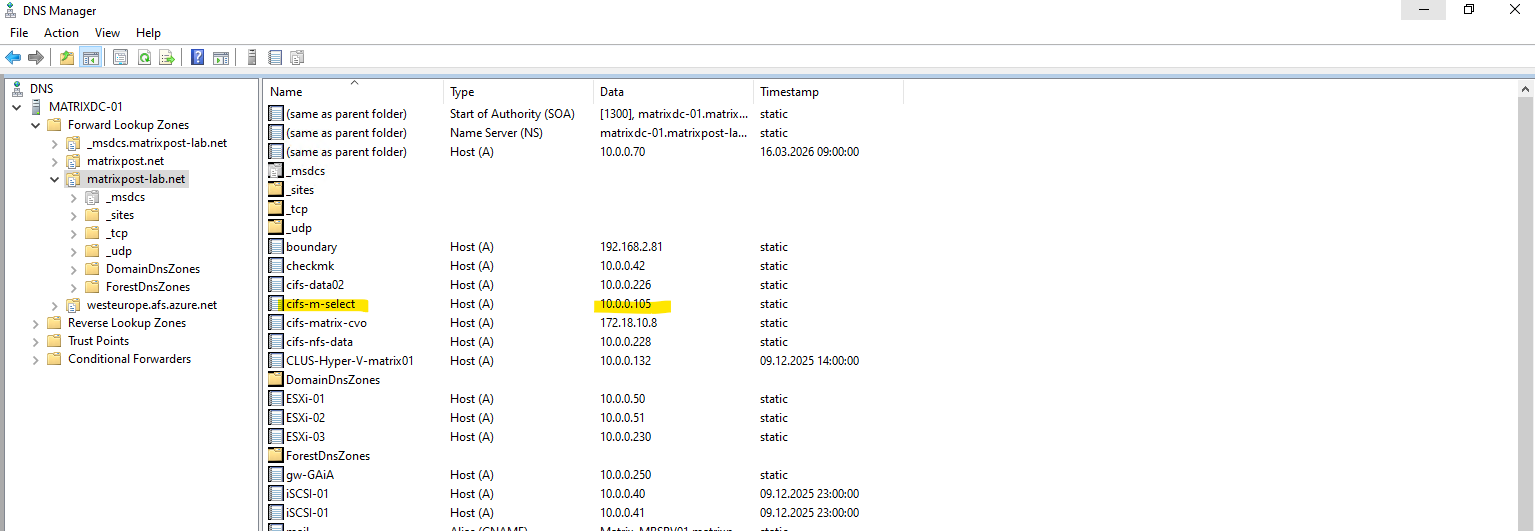Expand the Conditional Forwarders node
This screenshot has width=1535, height=531.
(37, 359)
